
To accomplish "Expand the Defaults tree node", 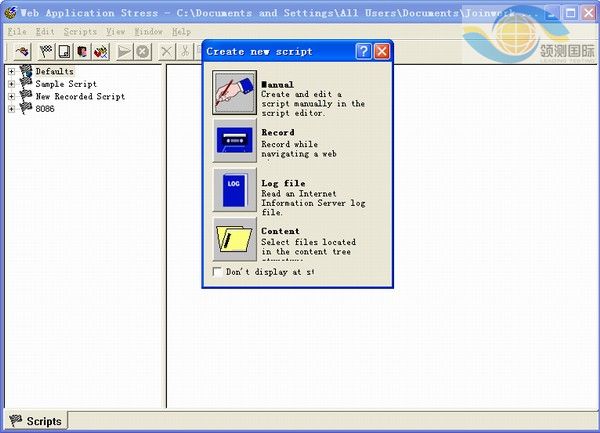I will (x=11, y=71).
